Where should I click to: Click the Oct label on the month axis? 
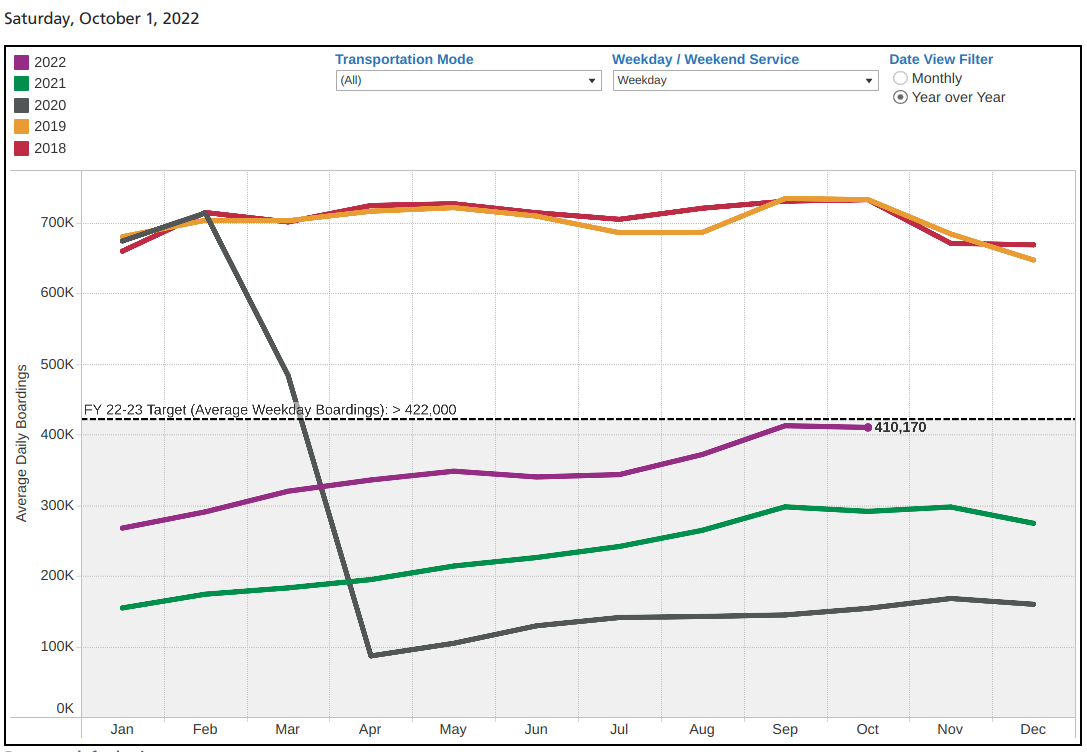pyautogui.click(x=868, y=729)
